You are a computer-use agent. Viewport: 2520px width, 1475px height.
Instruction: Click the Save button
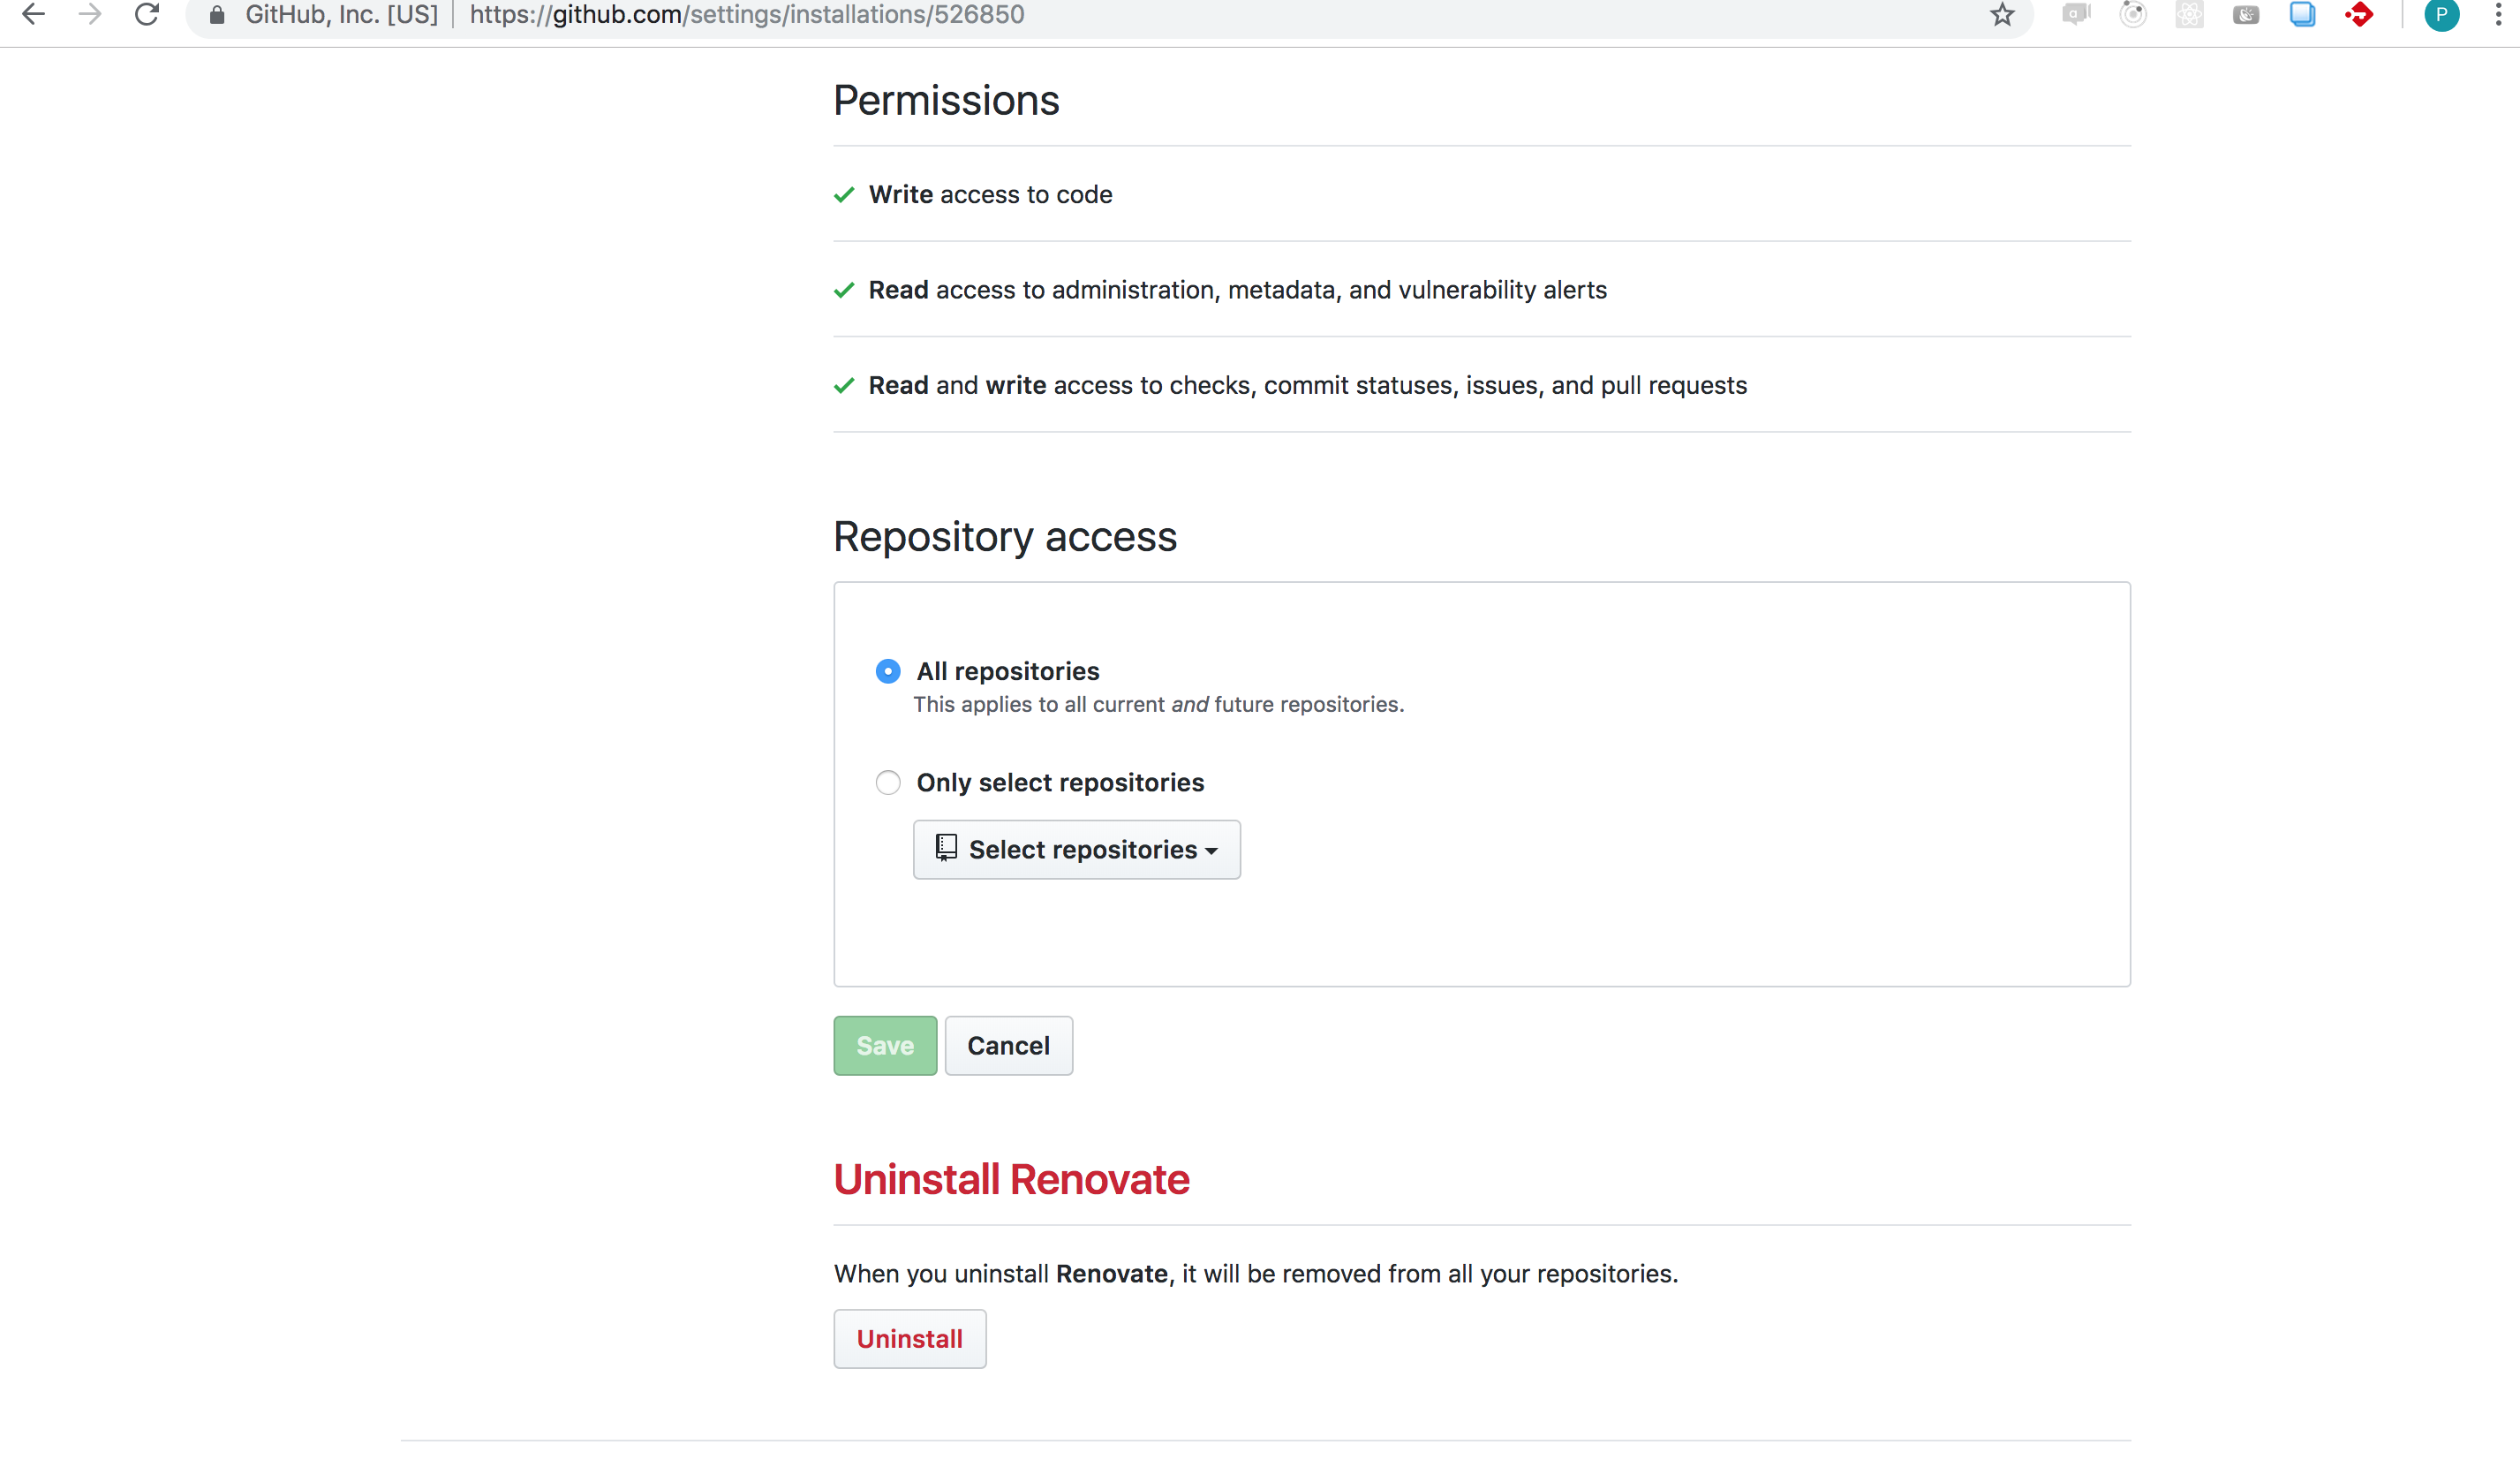click(x=884, y=1045)
